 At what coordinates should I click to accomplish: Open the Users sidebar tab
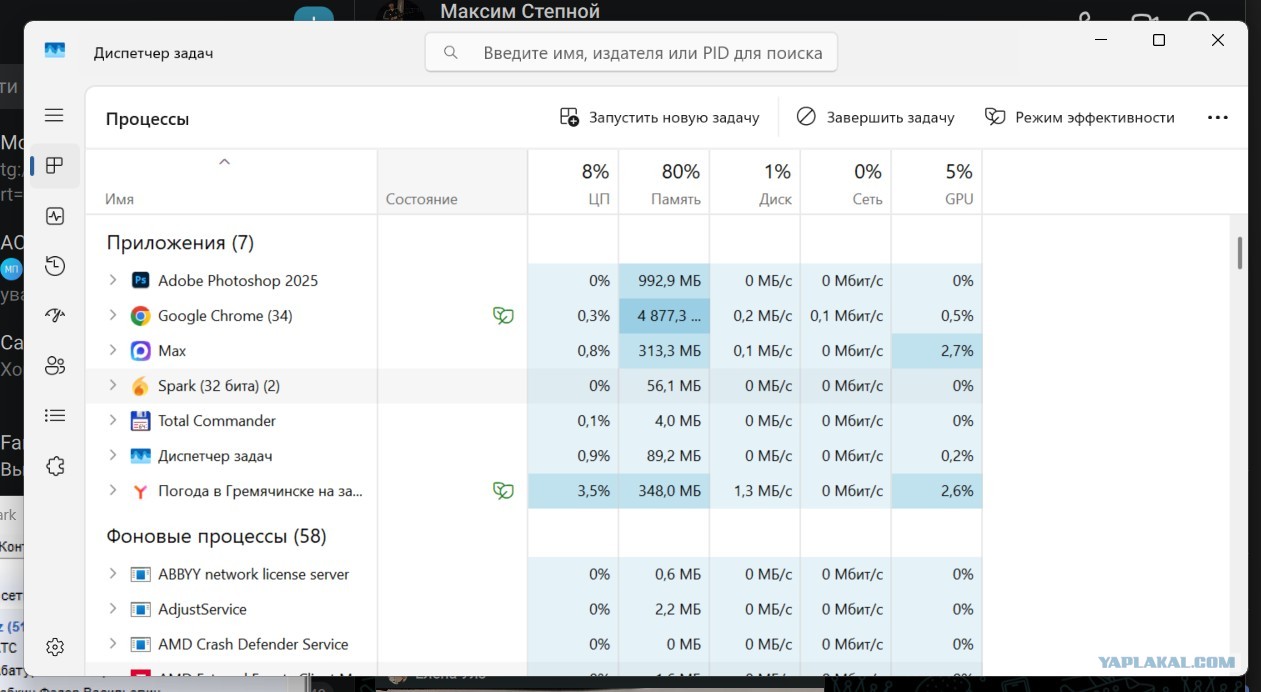[x=54, y=366]
